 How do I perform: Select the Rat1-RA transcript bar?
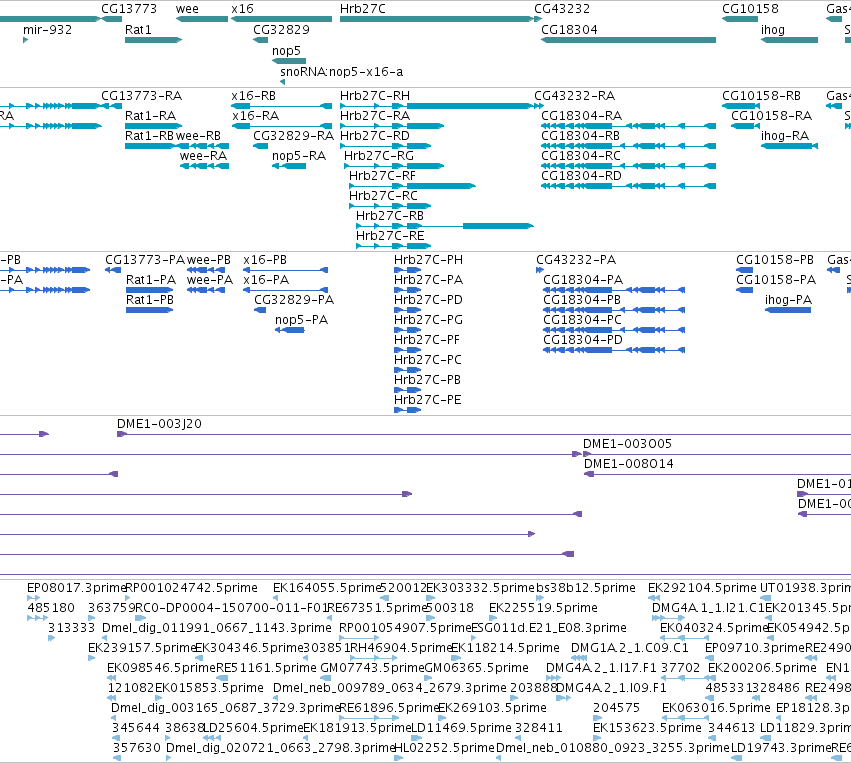154,126
